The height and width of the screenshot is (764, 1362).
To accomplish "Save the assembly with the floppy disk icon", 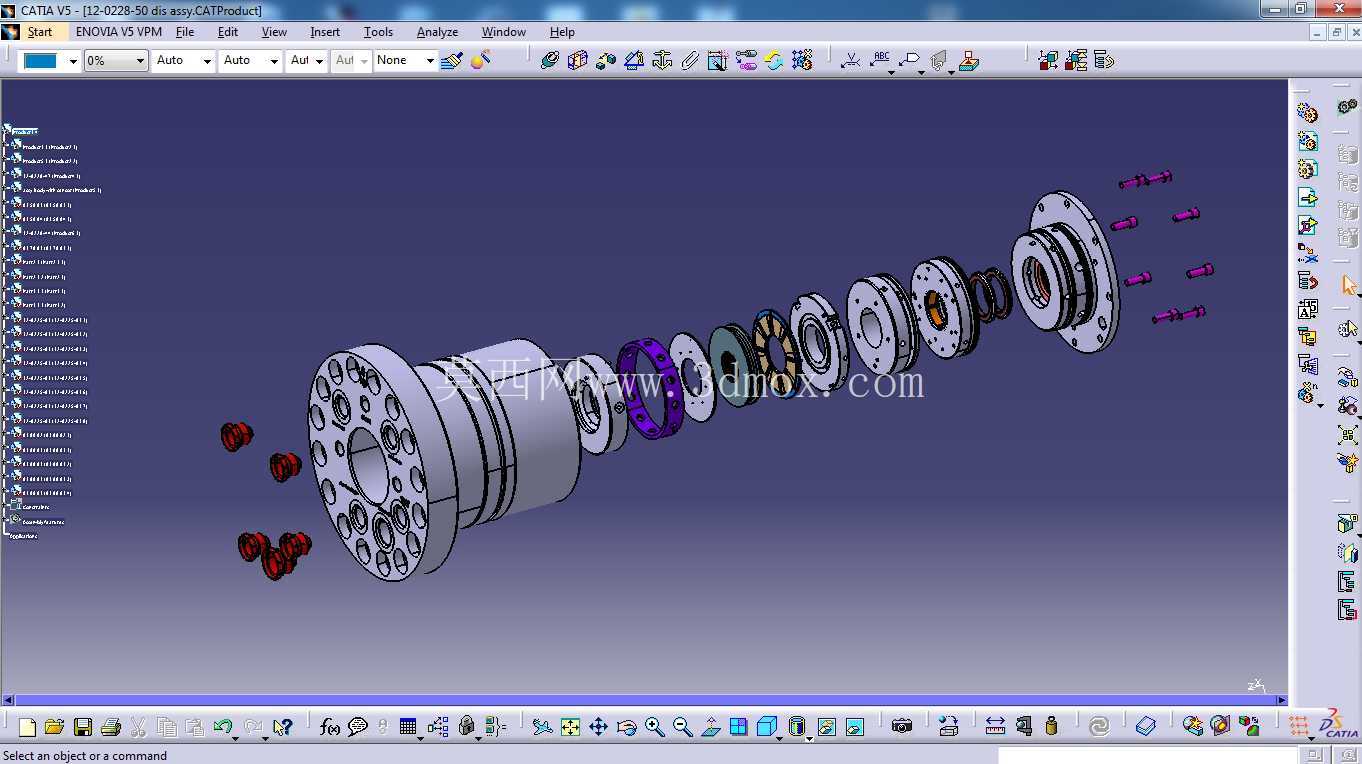I will (x=83, y=727).
